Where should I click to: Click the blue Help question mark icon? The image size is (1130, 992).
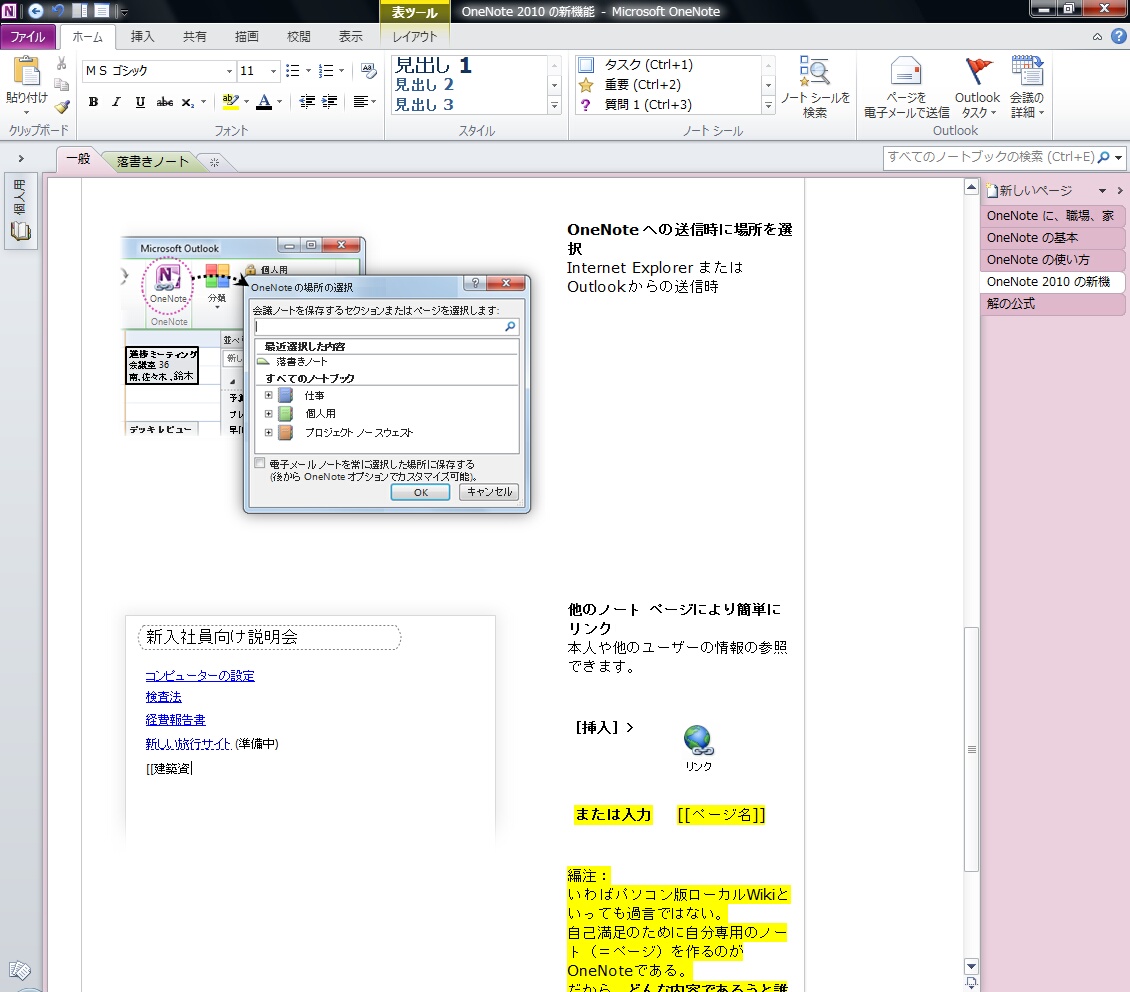1118,36
